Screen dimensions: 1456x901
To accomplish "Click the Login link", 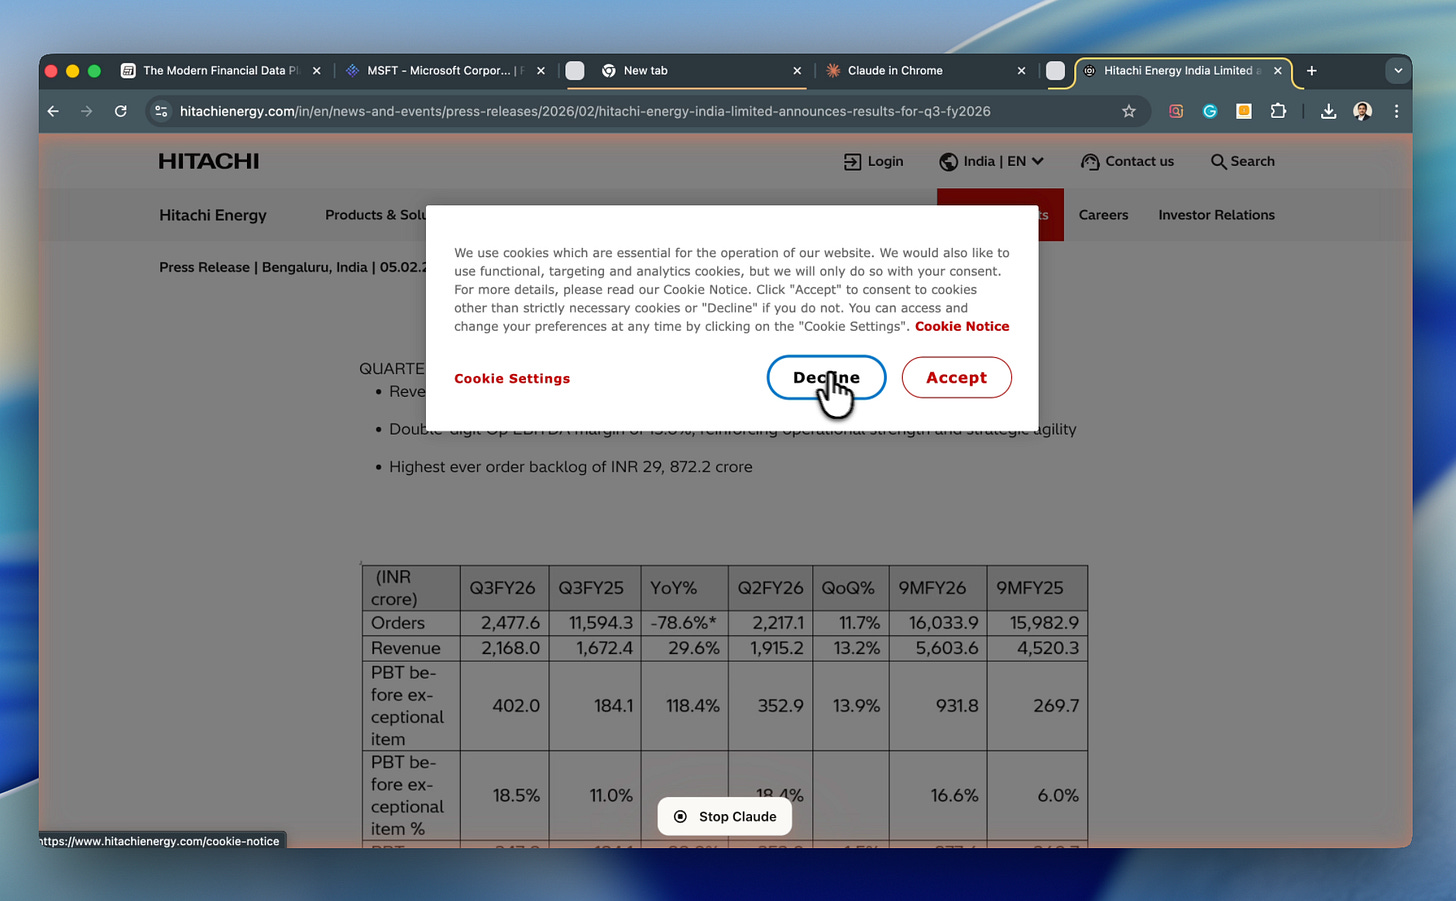I will [873, 161].
